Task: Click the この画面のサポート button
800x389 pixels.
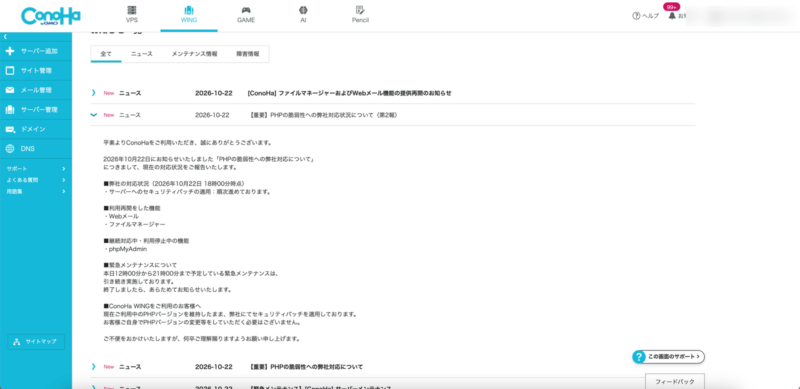Action: click(x=669, y=357)
